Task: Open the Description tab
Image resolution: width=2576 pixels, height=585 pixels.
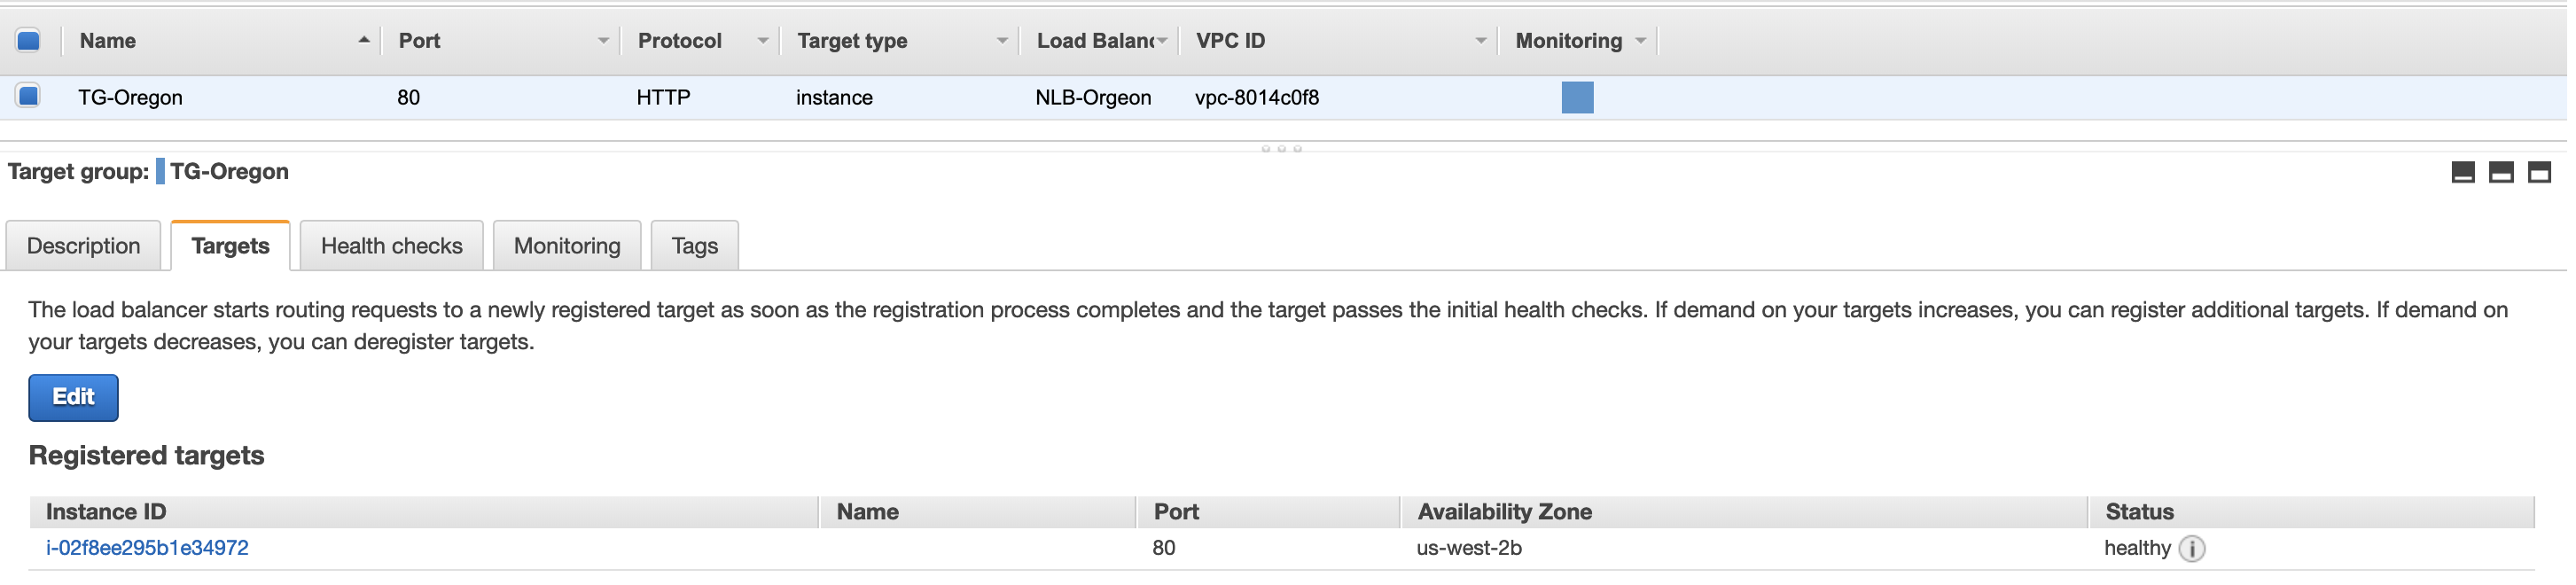Action: [x=84, y=247]
